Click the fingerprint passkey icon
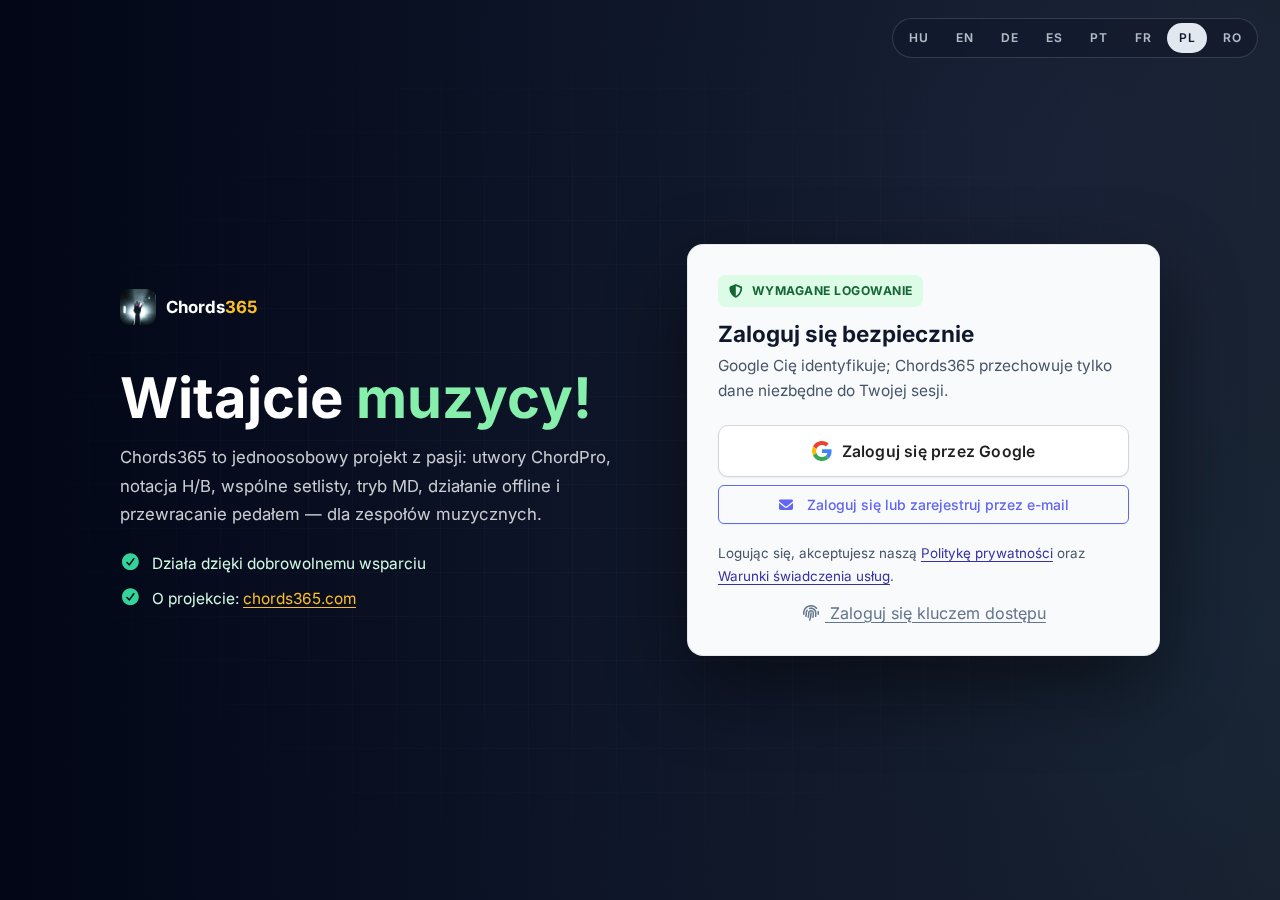The height and width of the screenshot is (900, 1280). tap(811, 612)
